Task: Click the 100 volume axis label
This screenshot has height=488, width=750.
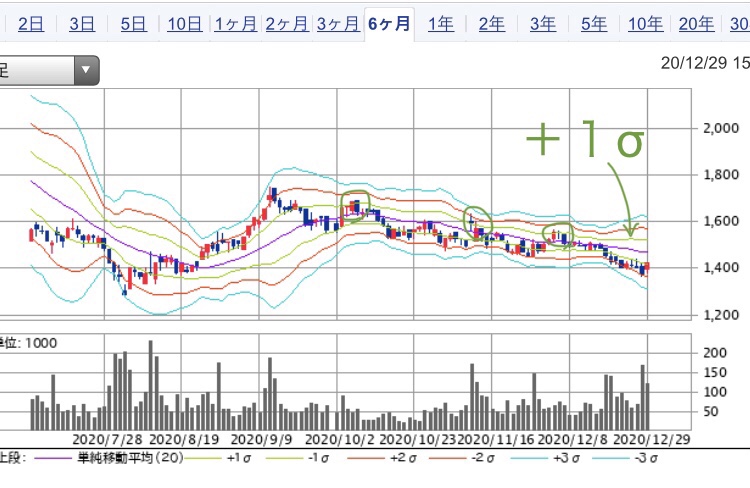Action: (x=715, y=392)
